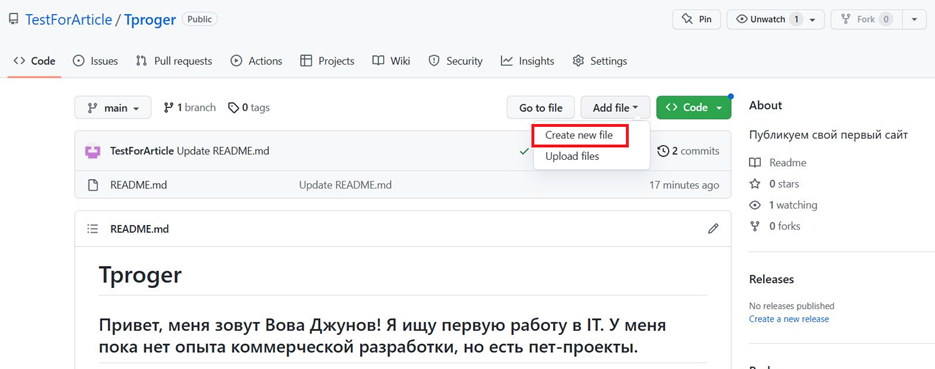View the 1 branch link
The image size is (935, 369).
(190, 108)
